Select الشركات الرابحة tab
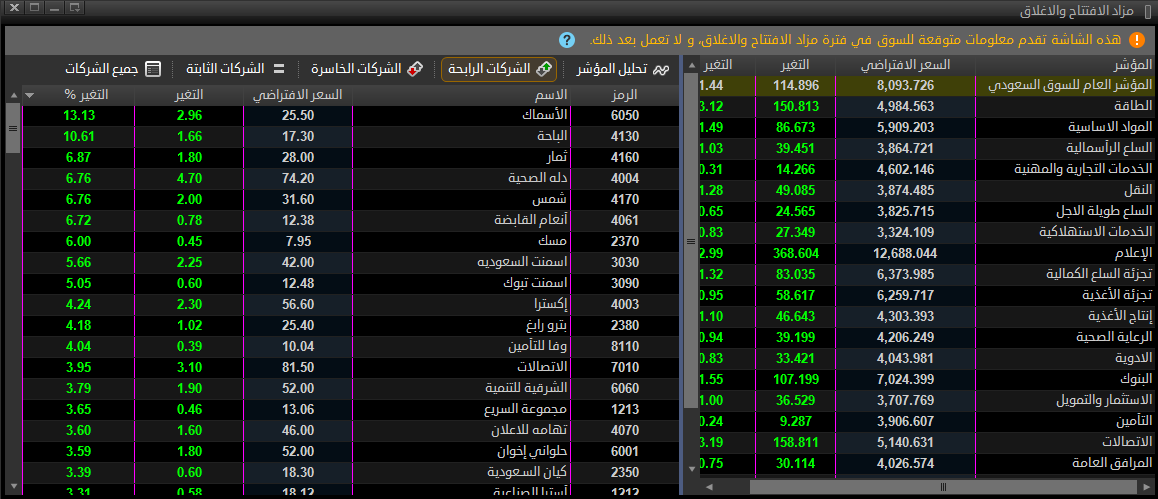 499,69
